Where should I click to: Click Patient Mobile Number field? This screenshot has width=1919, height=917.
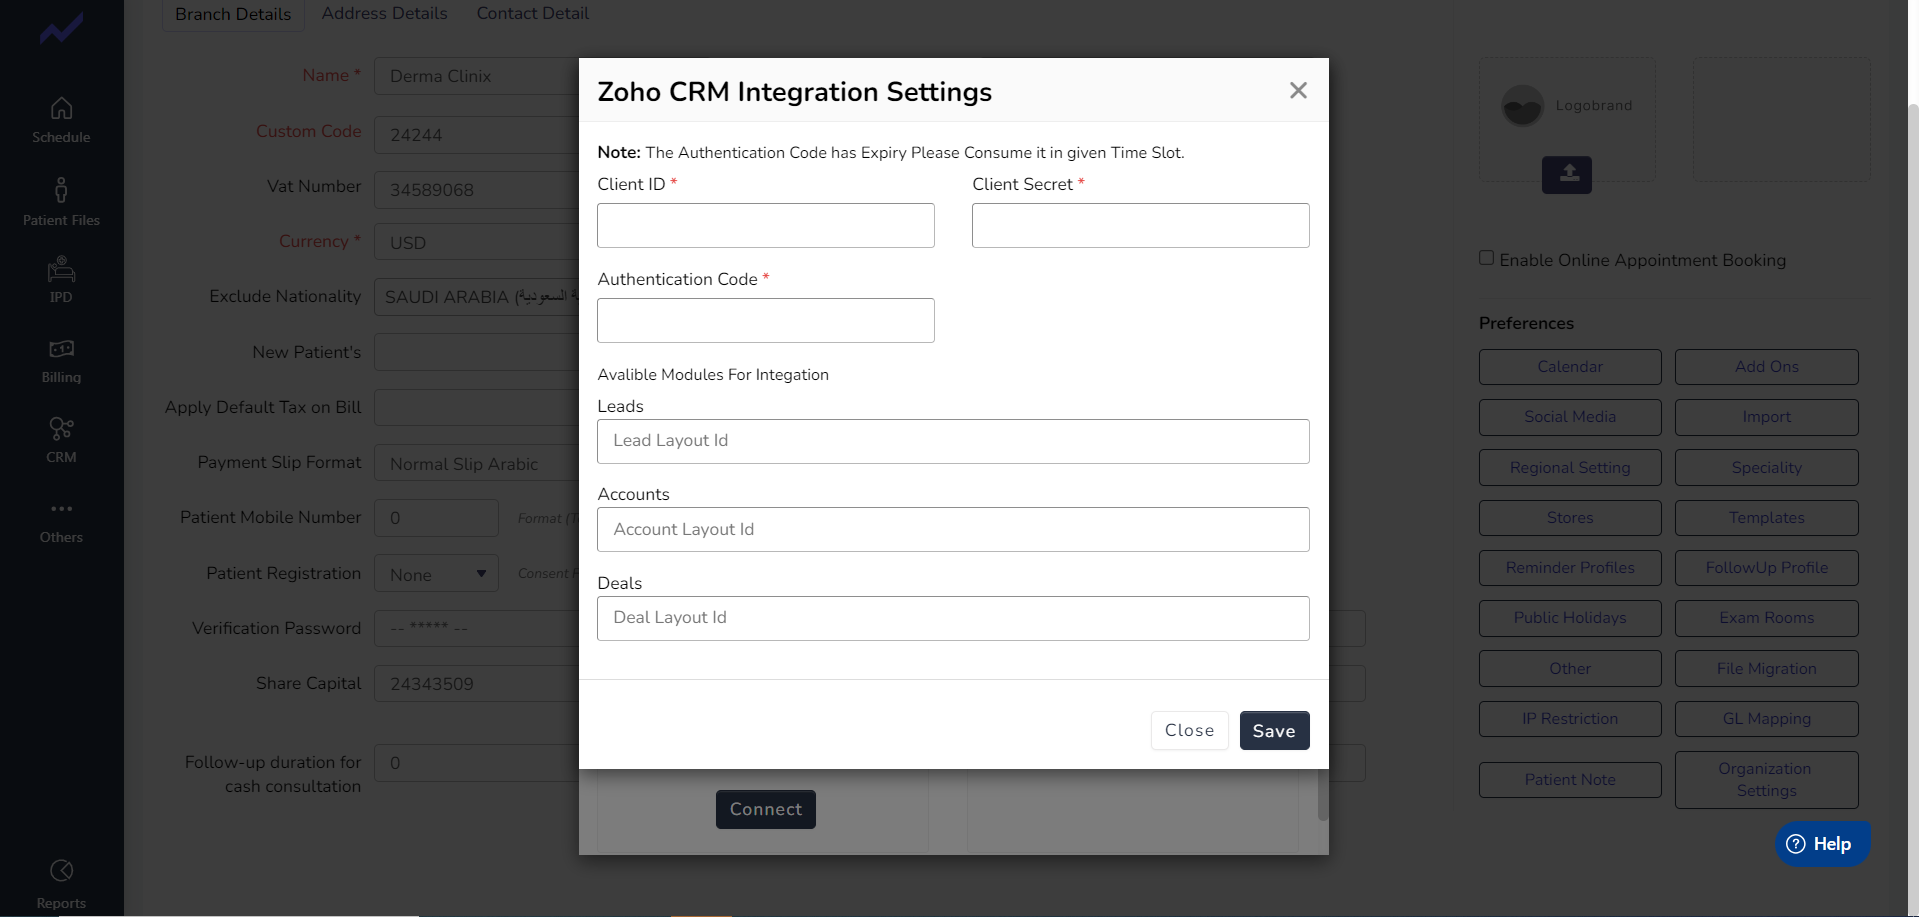click(x=436, y=518)
